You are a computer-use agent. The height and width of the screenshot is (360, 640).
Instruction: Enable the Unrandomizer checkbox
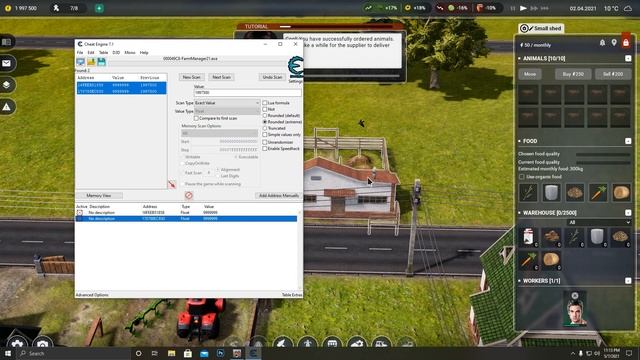tap(264, 142)
